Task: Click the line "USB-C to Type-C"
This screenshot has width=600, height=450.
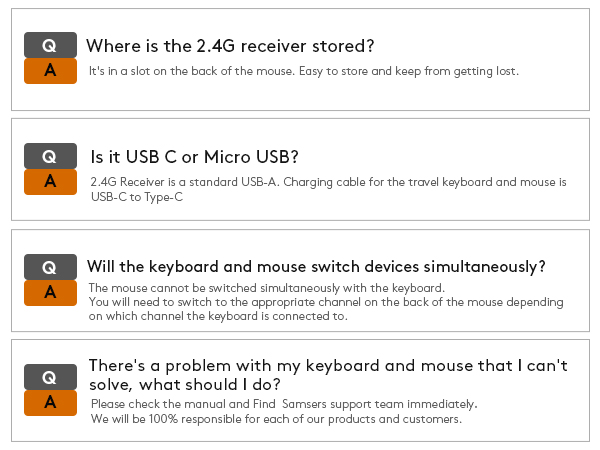Action: pyautogui.click(x=137, y=197)
